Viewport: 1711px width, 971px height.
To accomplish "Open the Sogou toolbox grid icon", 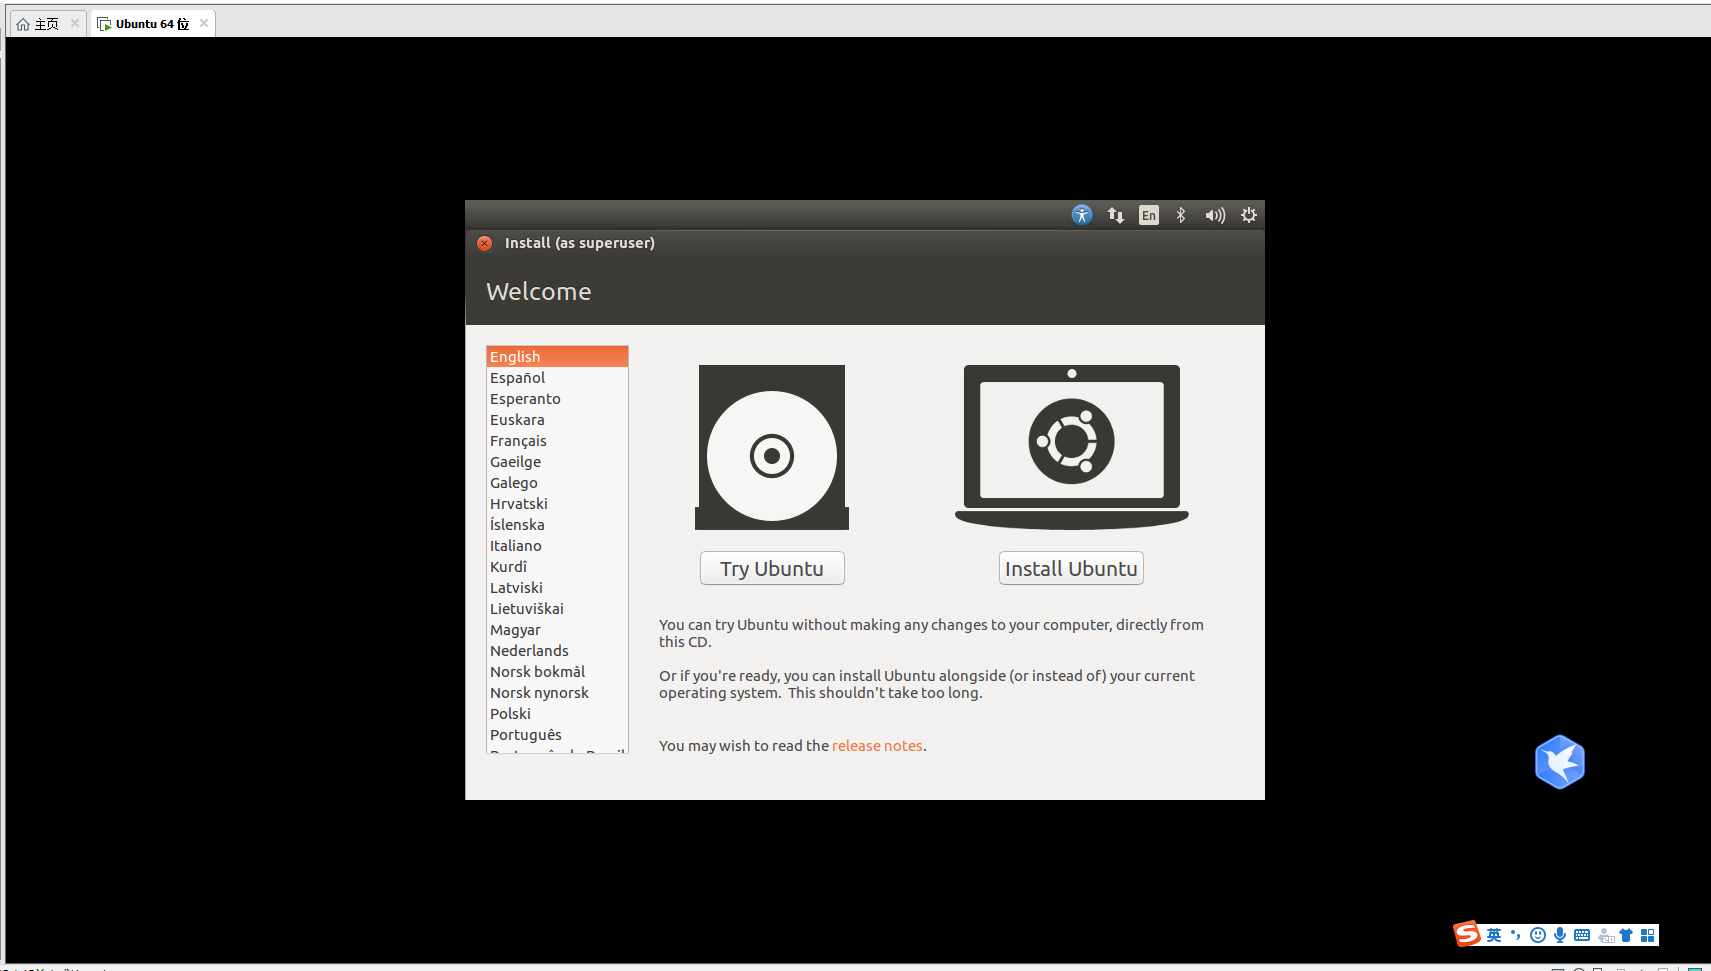I will (x=1648, y=935).
